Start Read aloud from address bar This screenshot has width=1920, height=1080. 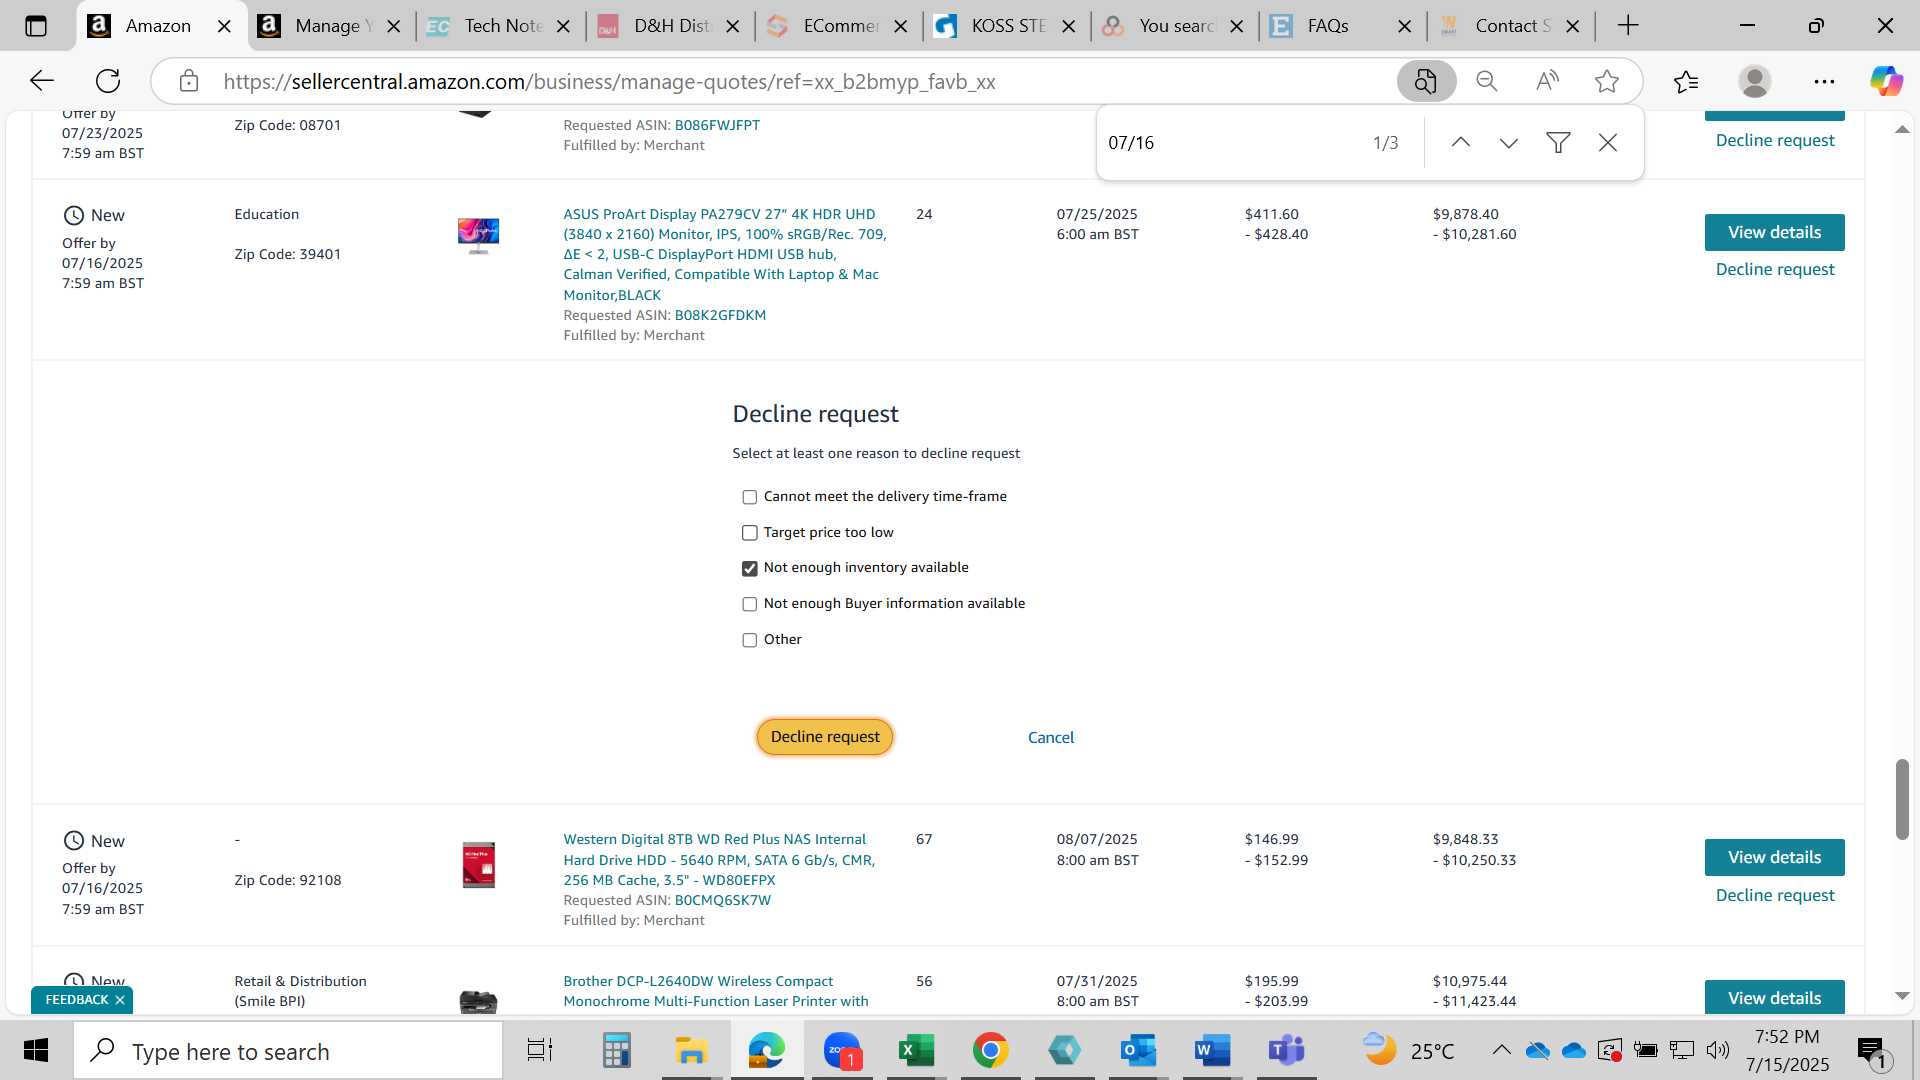[1547, 81]
